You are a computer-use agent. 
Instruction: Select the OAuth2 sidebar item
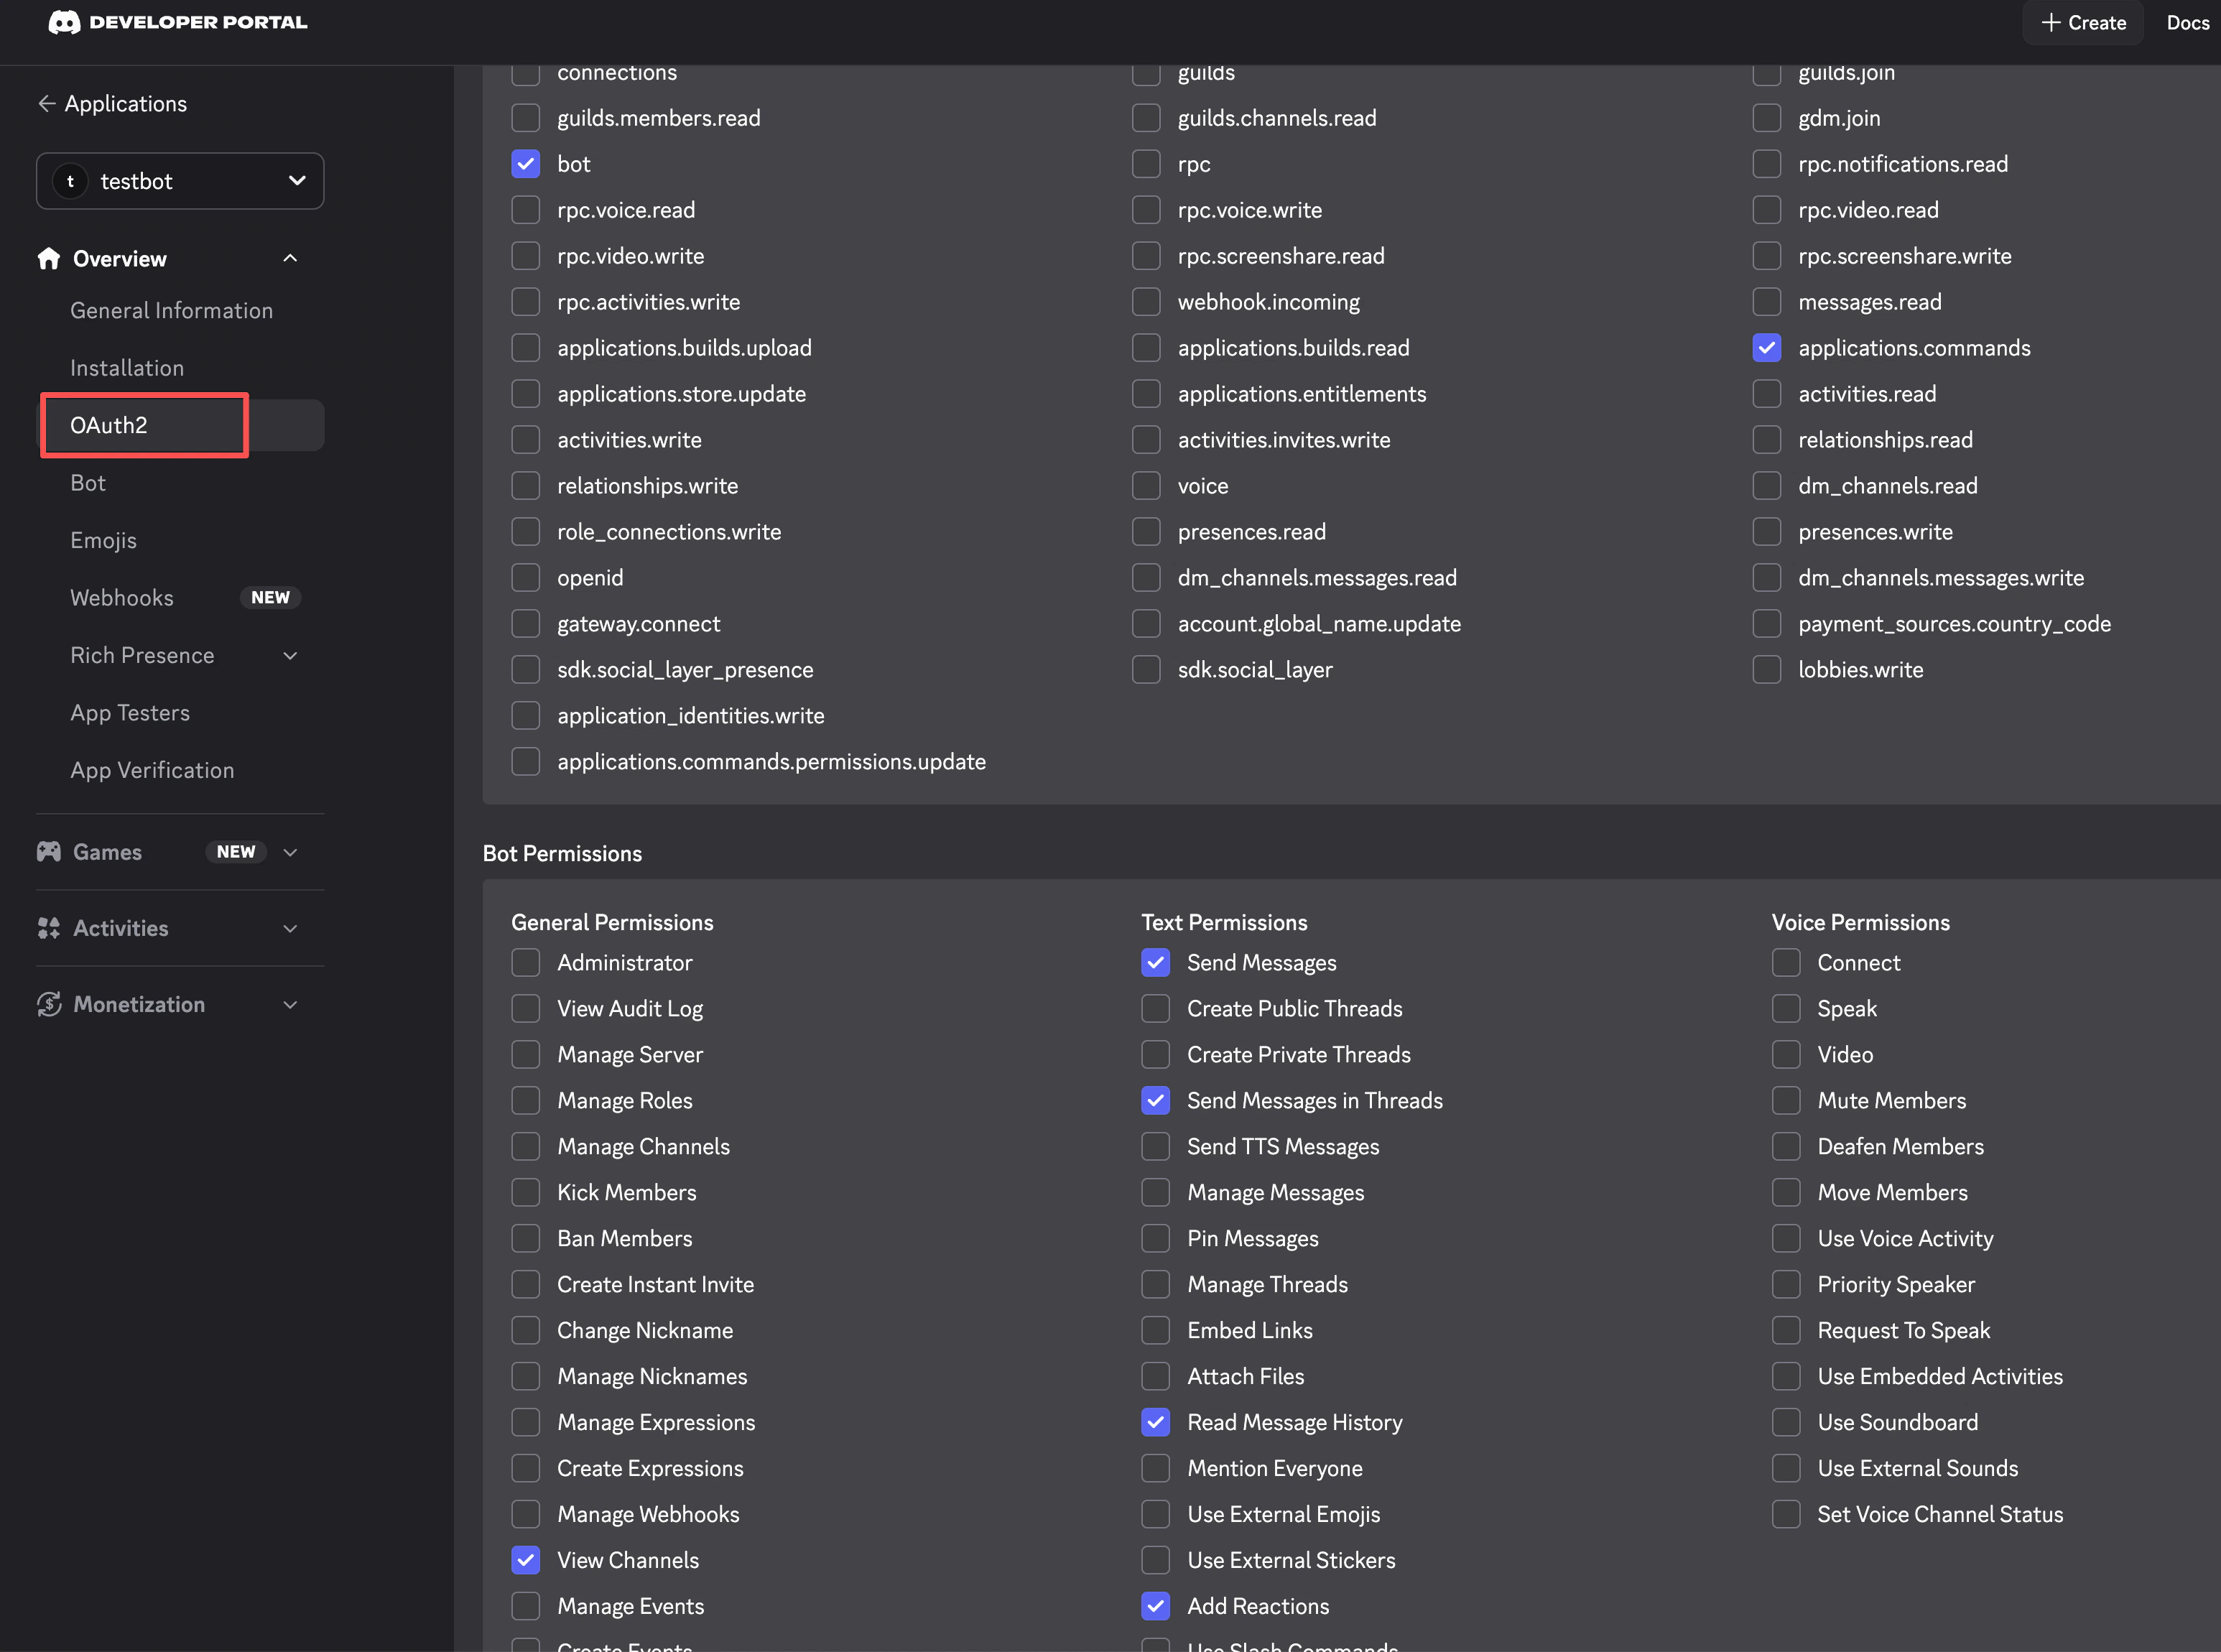(x=180, y=425)
